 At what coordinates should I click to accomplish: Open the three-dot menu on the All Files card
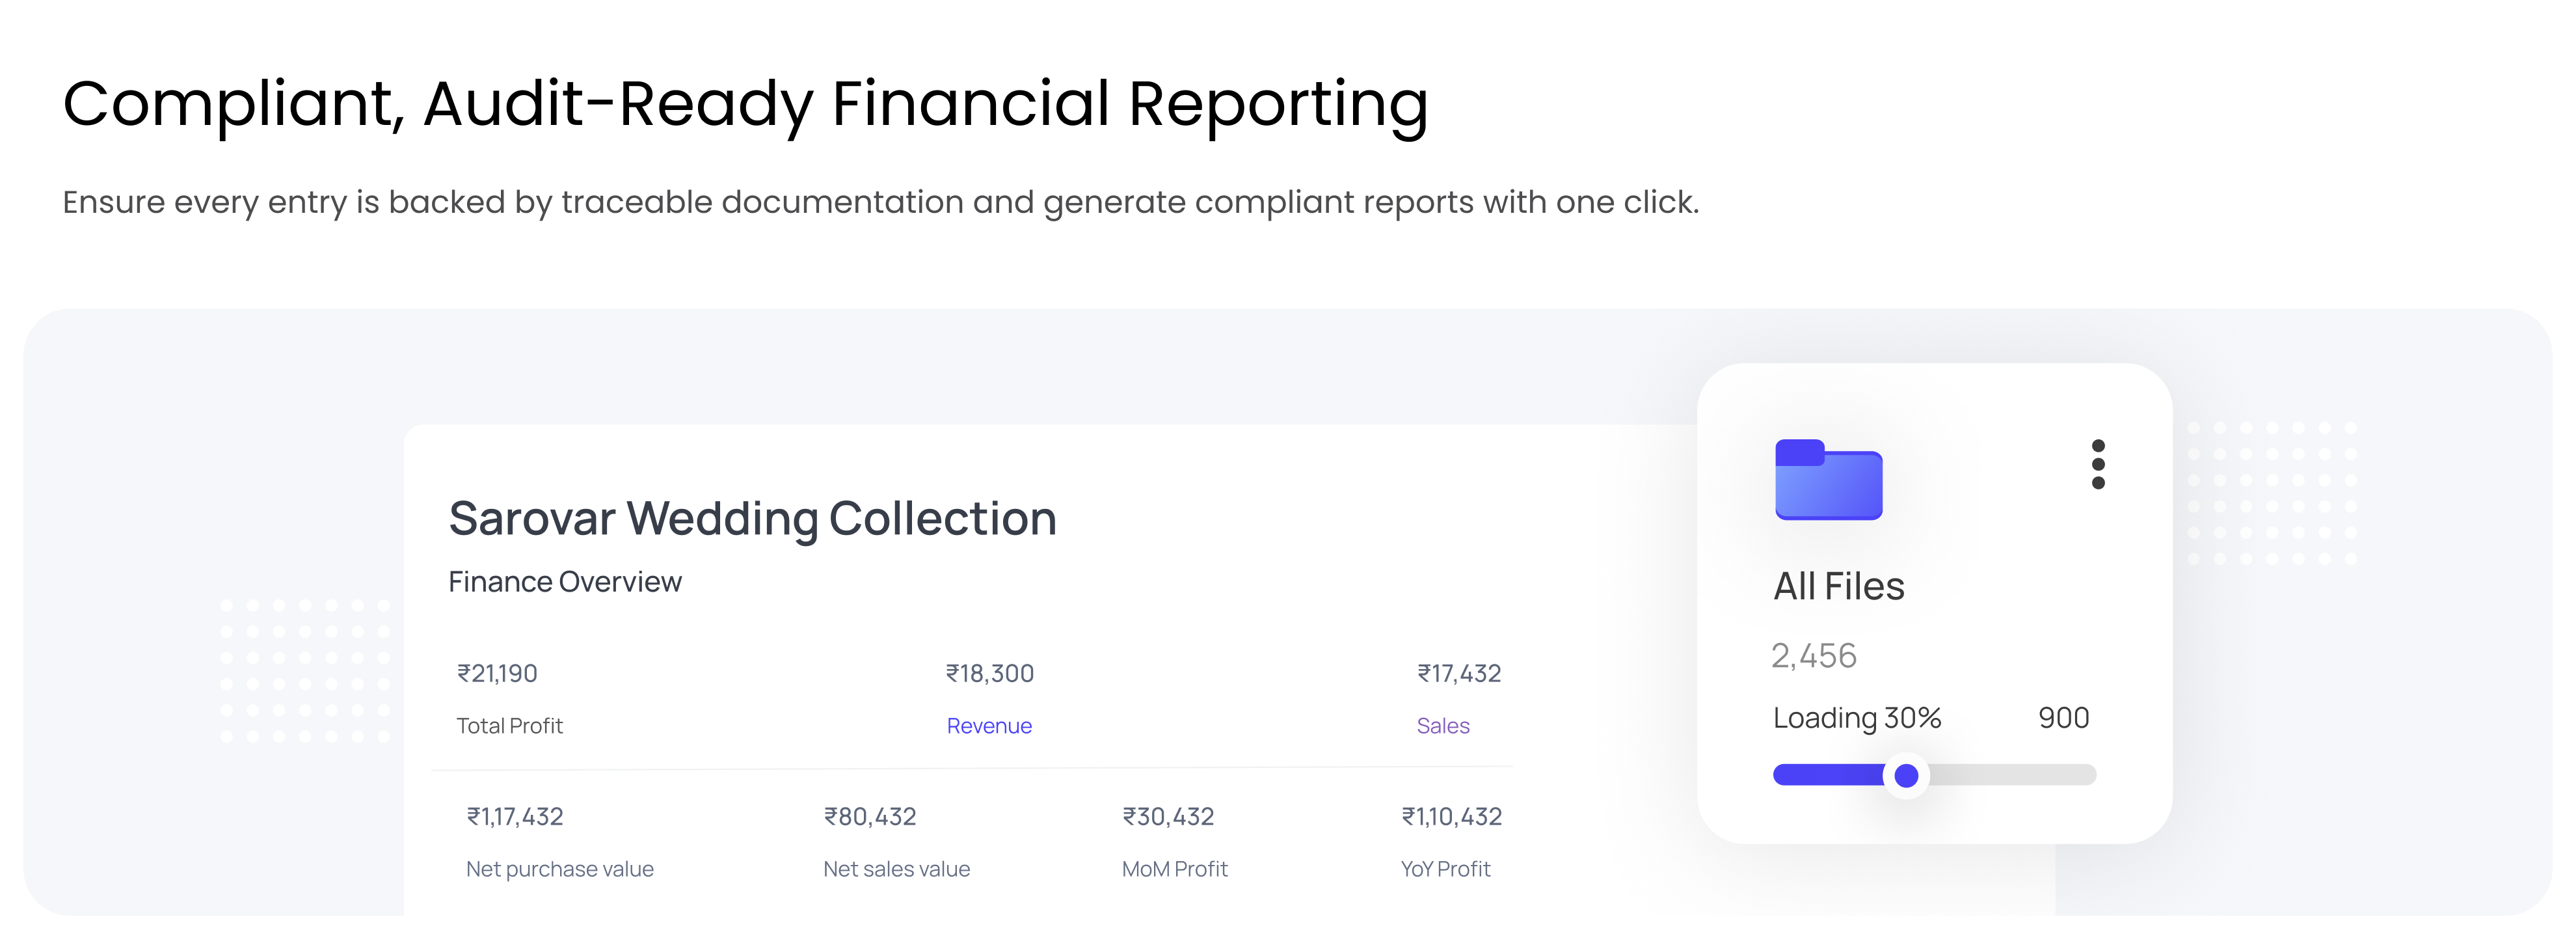[x=2098, y=464]
